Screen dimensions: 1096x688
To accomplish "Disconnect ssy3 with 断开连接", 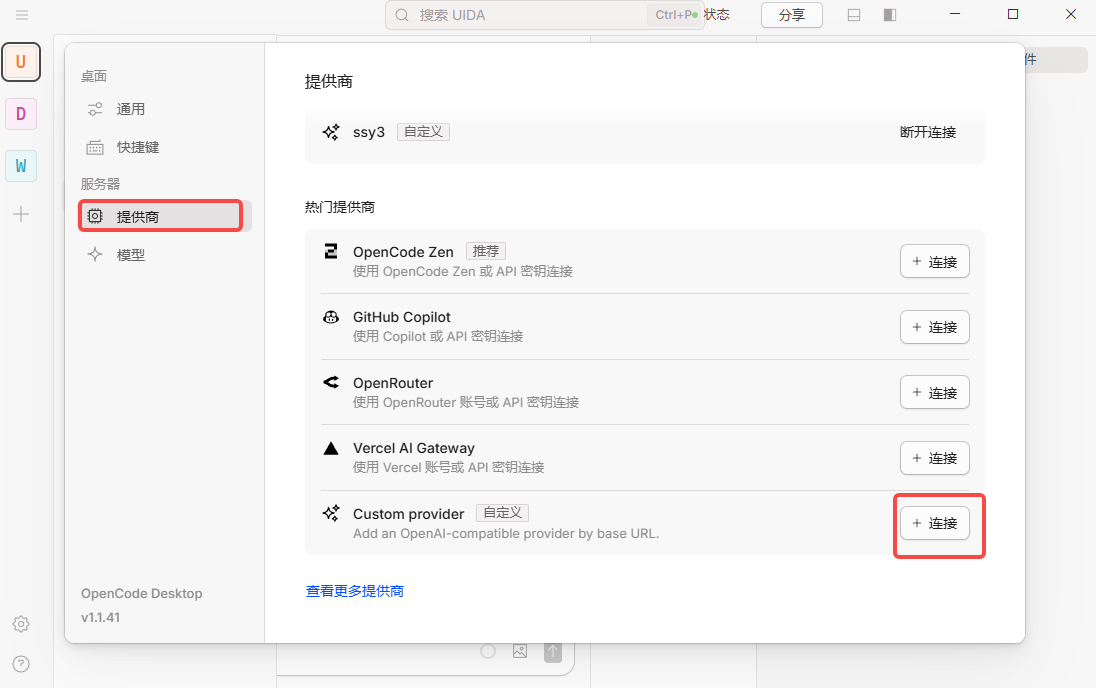I will [928, 132].
